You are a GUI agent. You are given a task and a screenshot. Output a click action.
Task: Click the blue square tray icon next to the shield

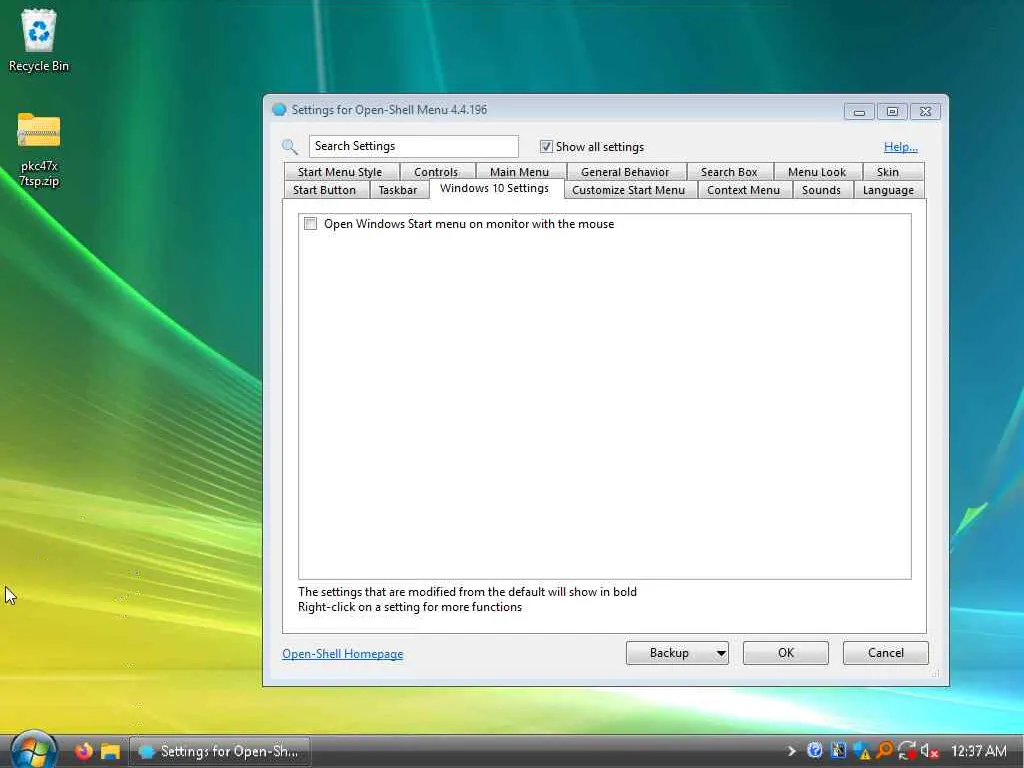pos(839,751)
